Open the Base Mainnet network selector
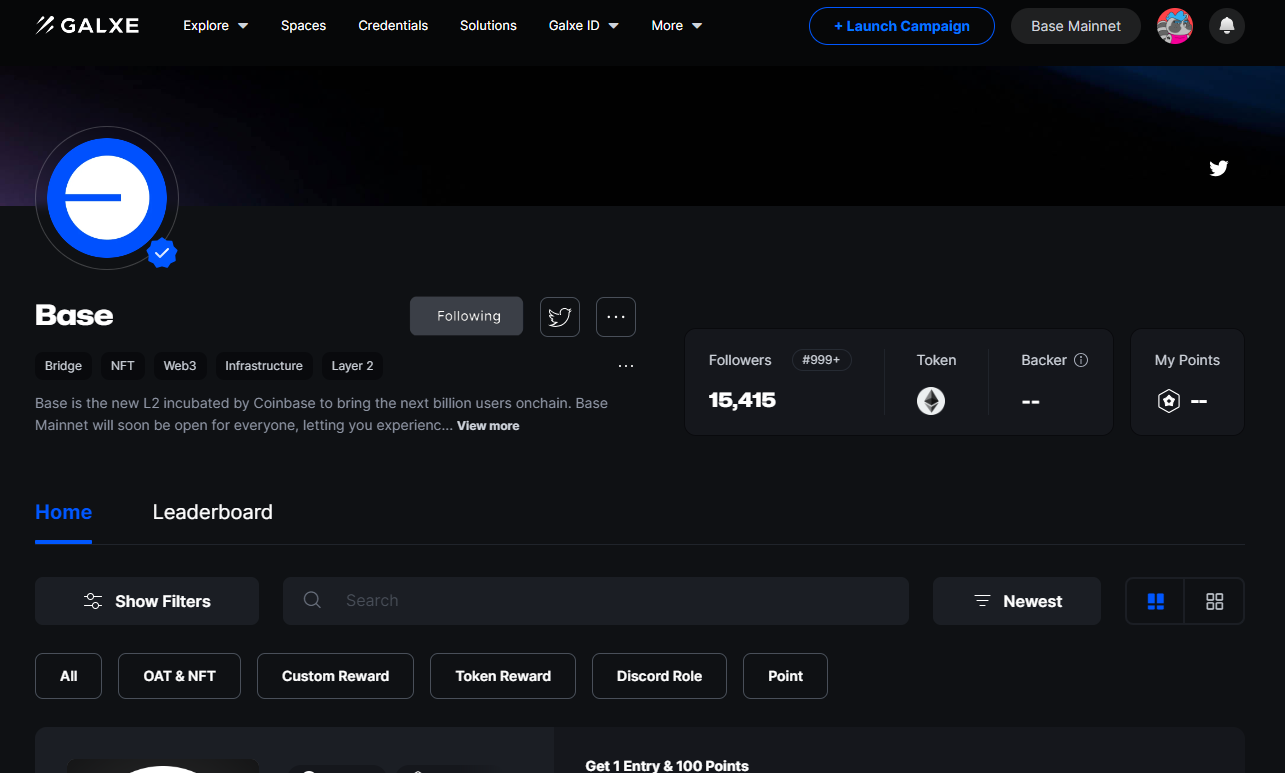 tap(1076, 26)
